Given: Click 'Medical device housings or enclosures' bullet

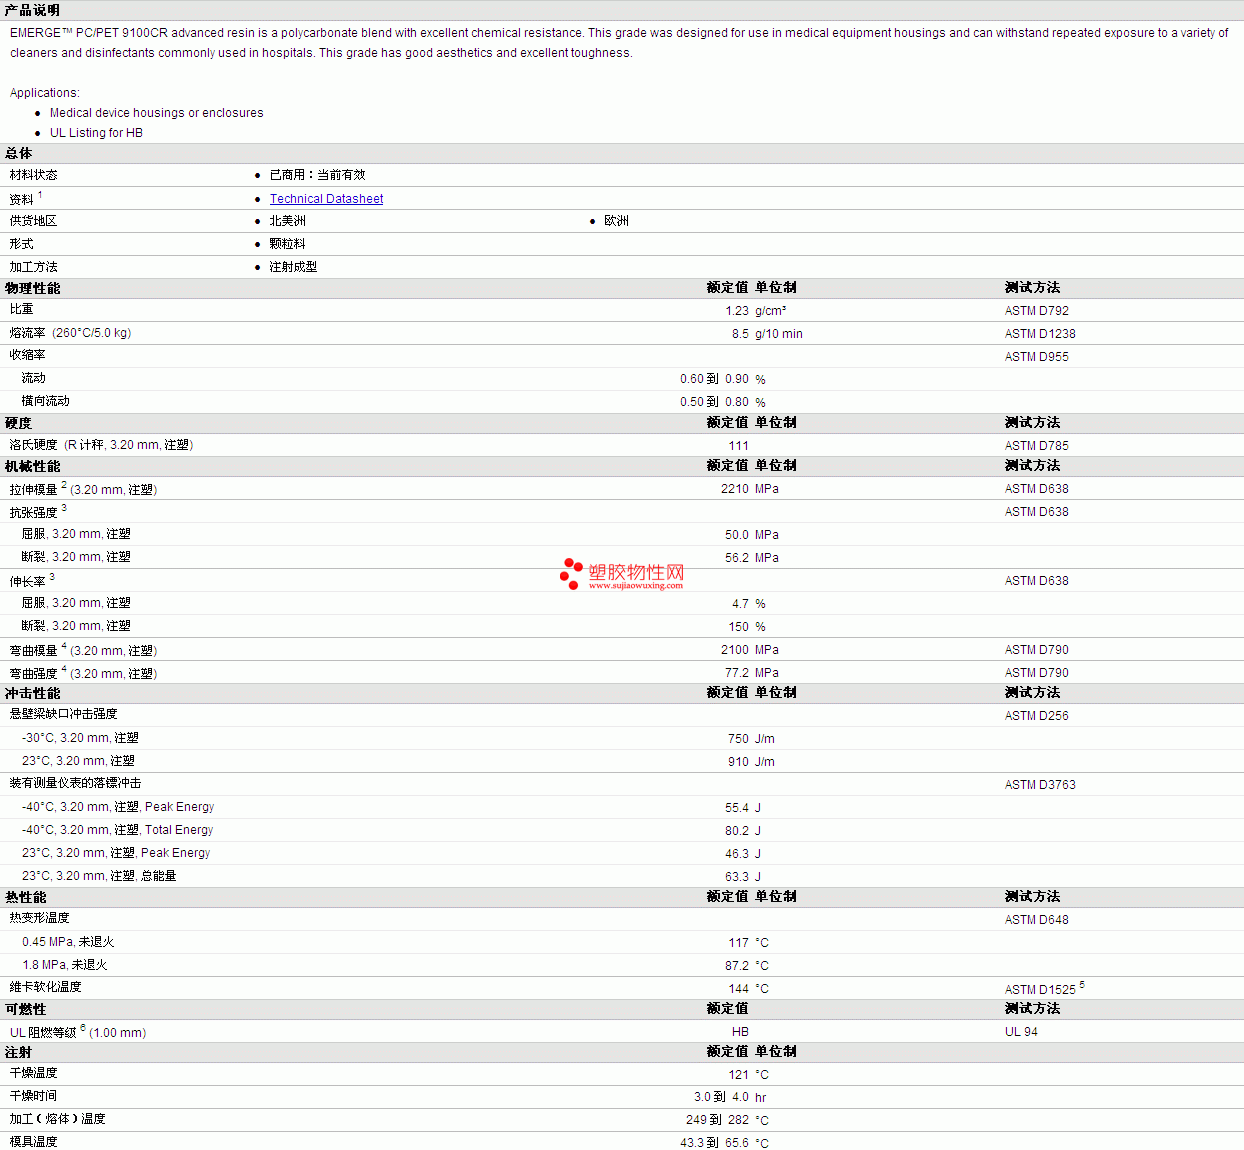Looking at the screenshot, I should [x=157, y=113].
